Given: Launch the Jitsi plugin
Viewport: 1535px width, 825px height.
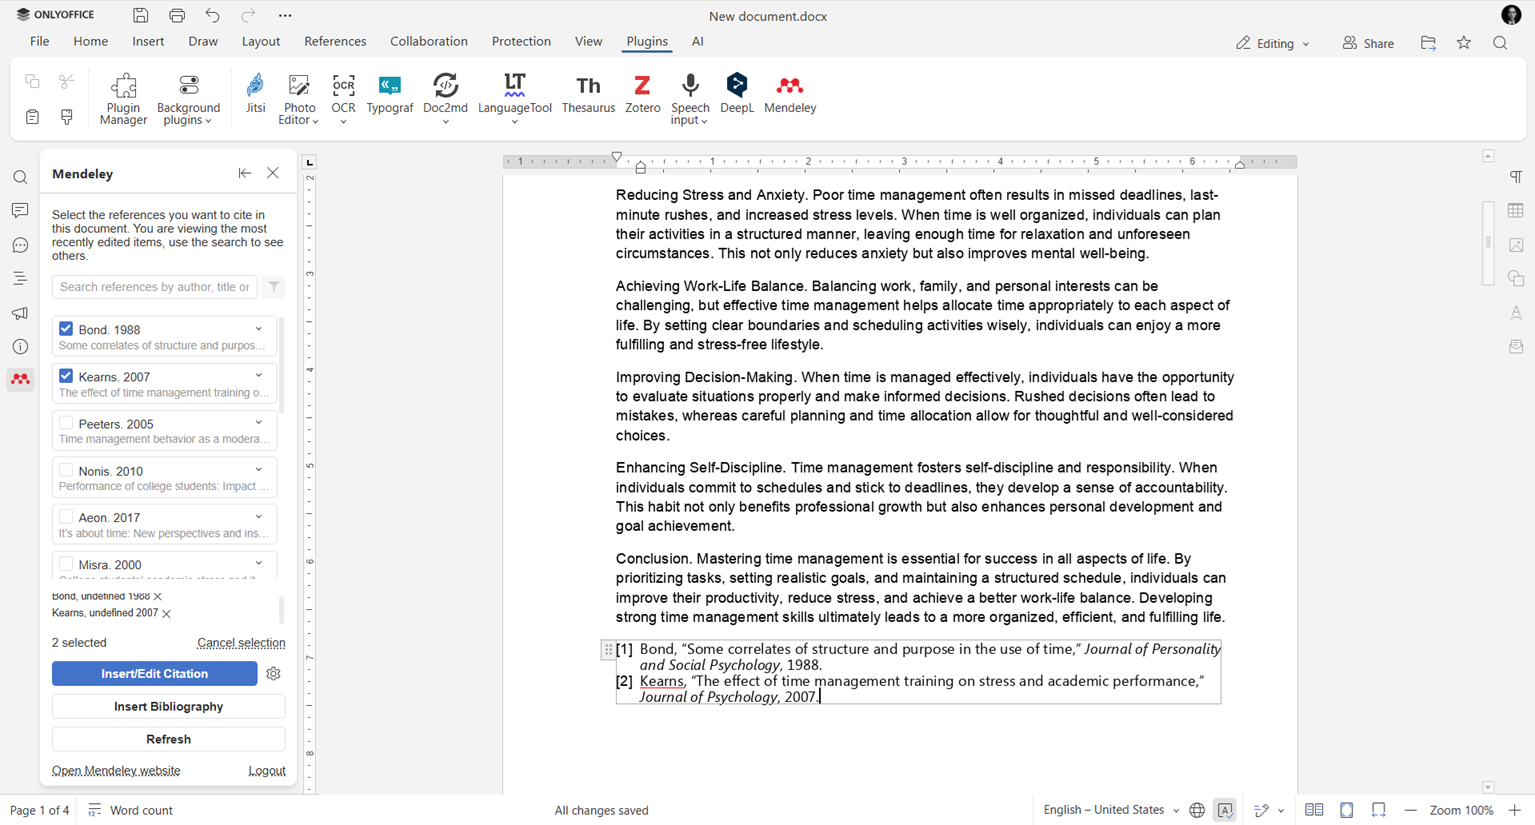Looking at the screenshot, I should [255, 94].
